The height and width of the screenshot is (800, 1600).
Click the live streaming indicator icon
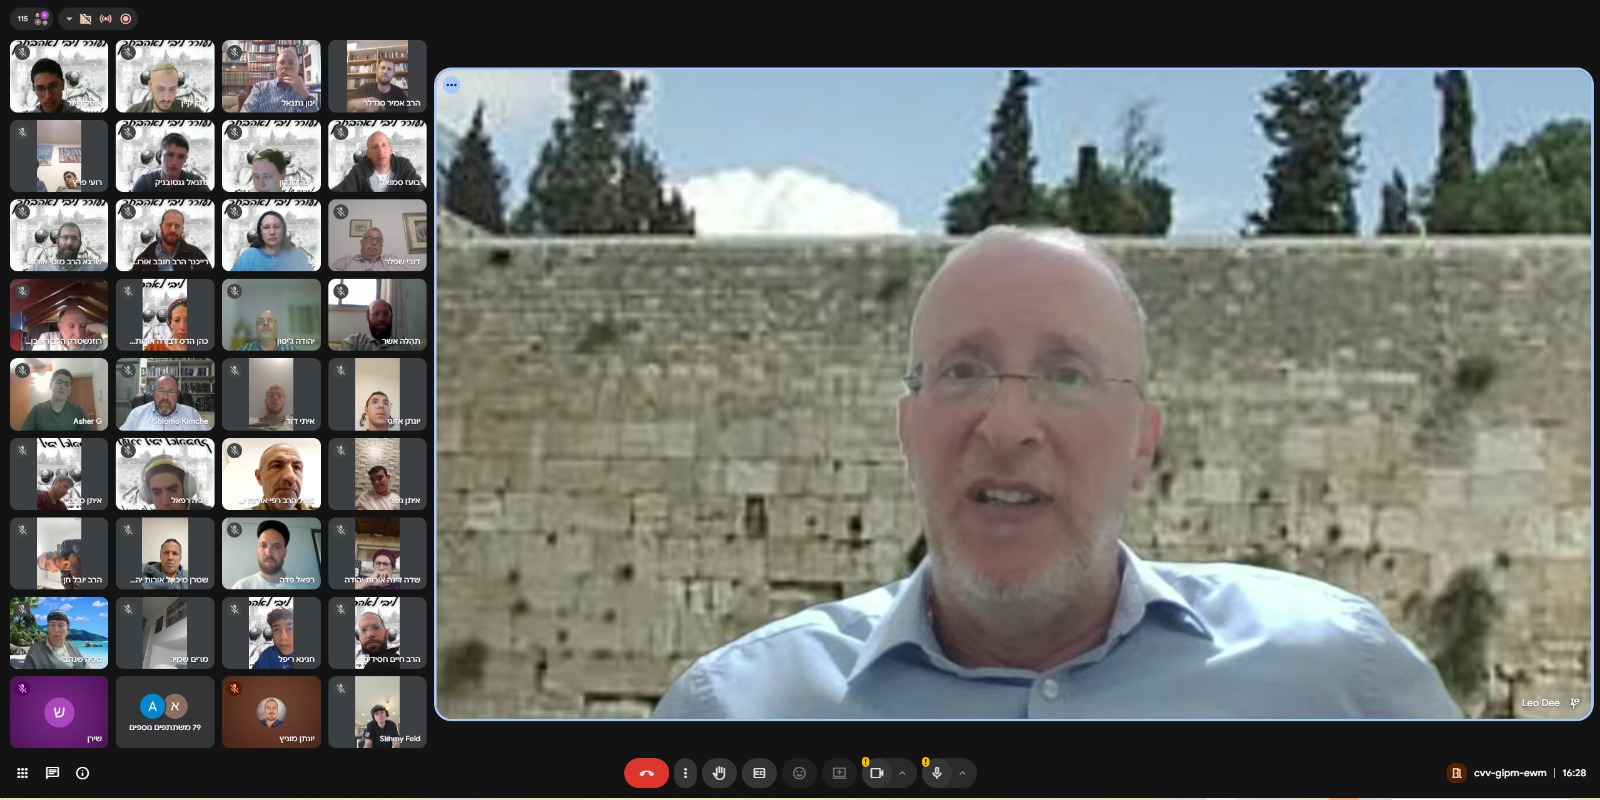[105, 19]
